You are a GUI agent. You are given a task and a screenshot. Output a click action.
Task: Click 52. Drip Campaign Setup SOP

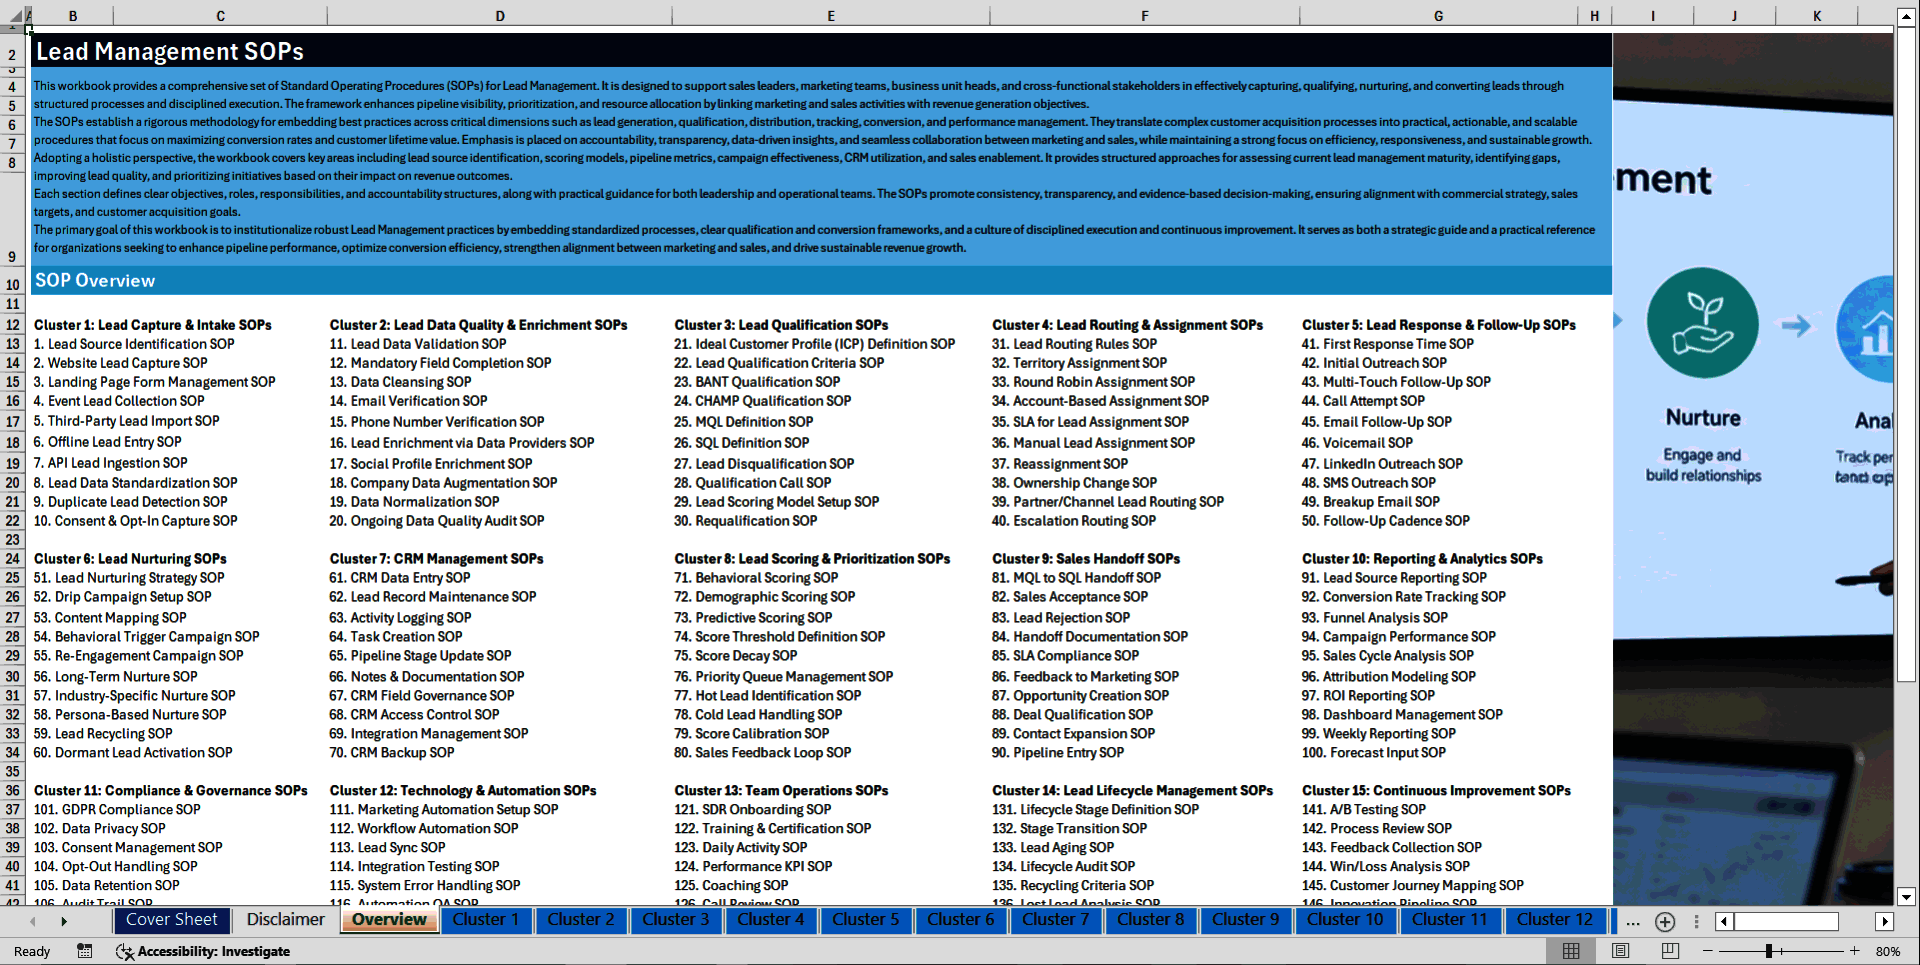point(123,597)
